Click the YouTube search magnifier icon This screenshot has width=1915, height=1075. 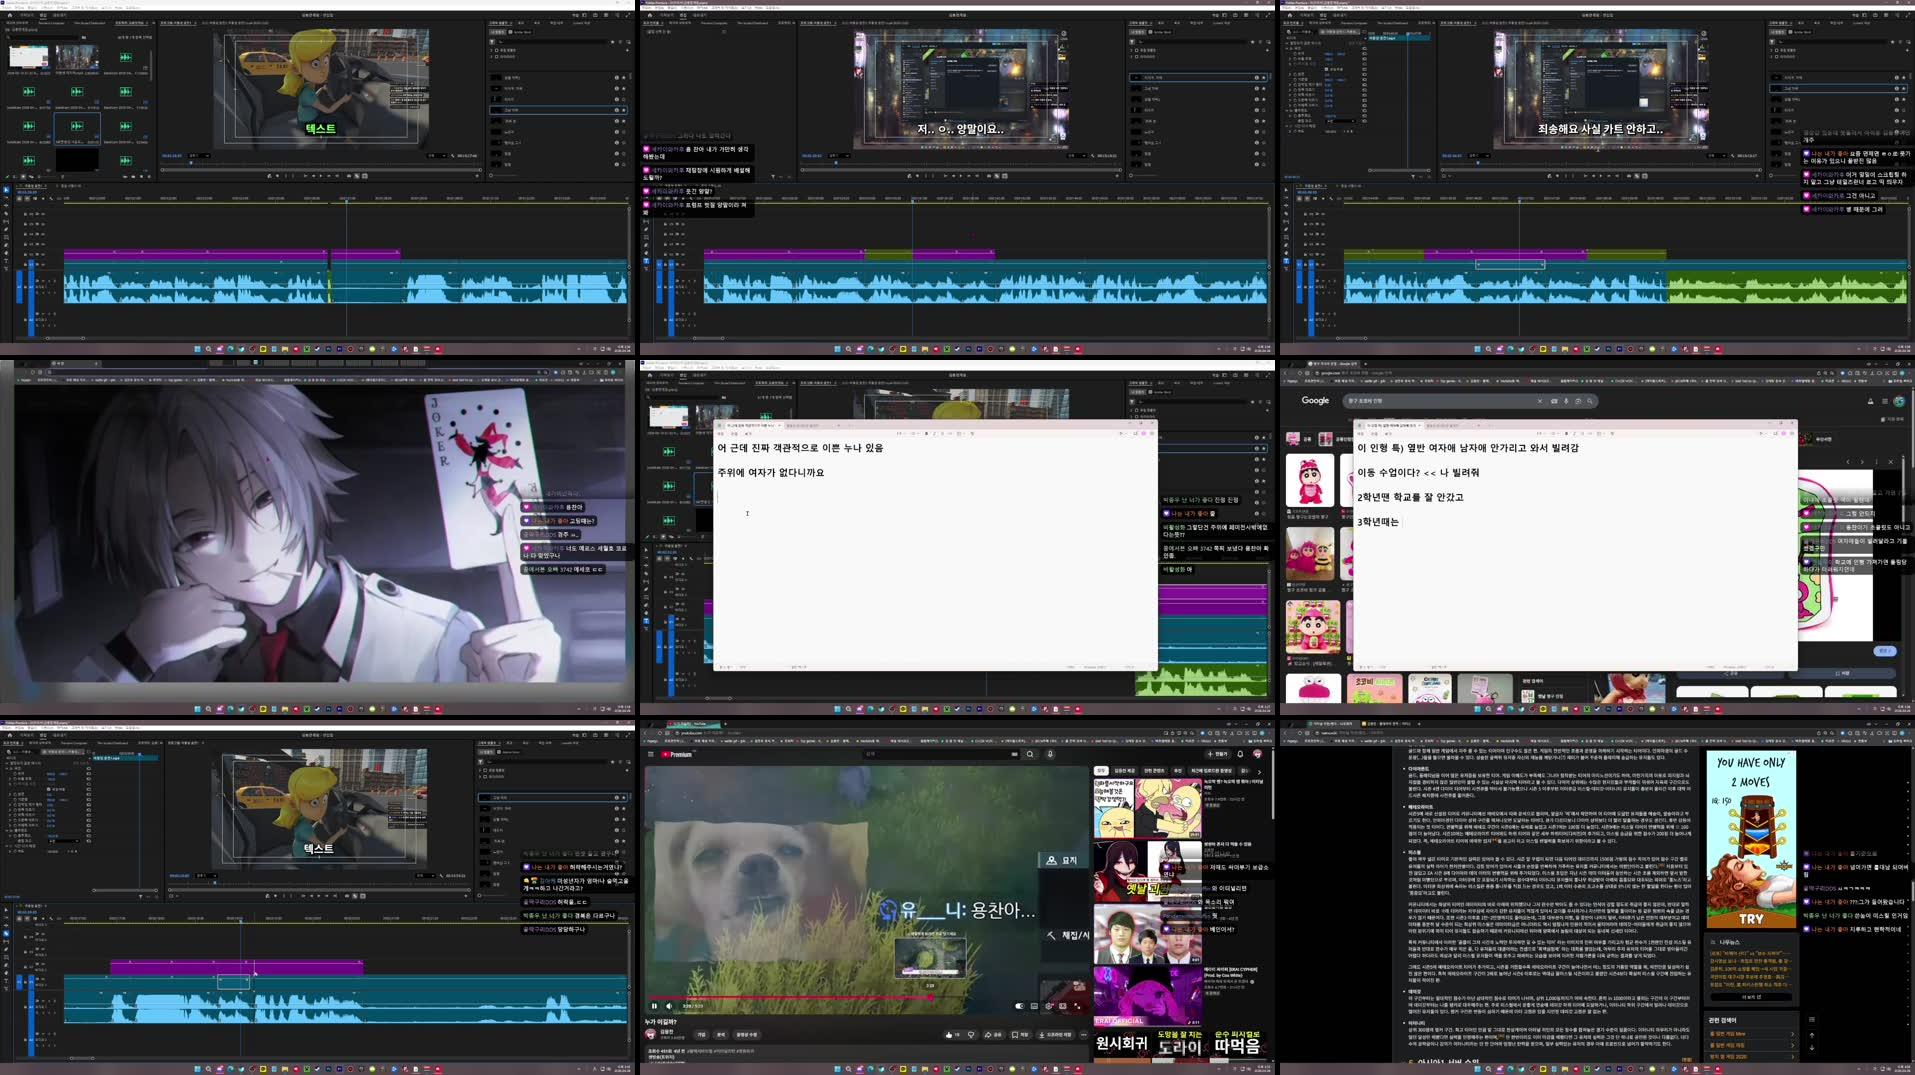(x=1030, y=754)
